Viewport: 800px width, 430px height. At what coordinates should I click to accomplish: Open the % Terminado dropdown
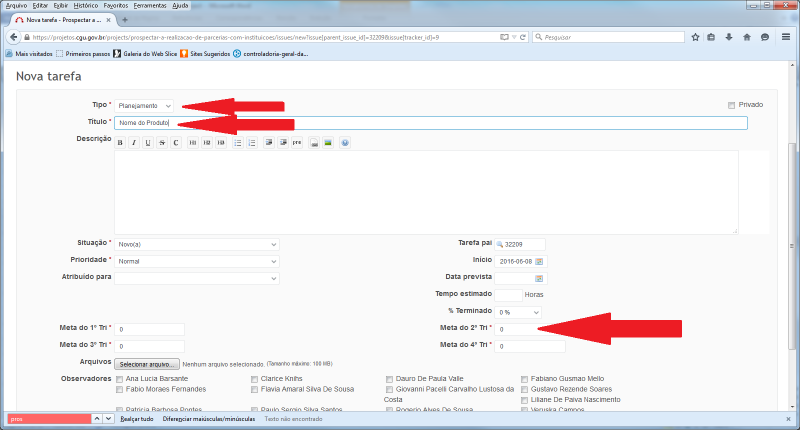517,312
